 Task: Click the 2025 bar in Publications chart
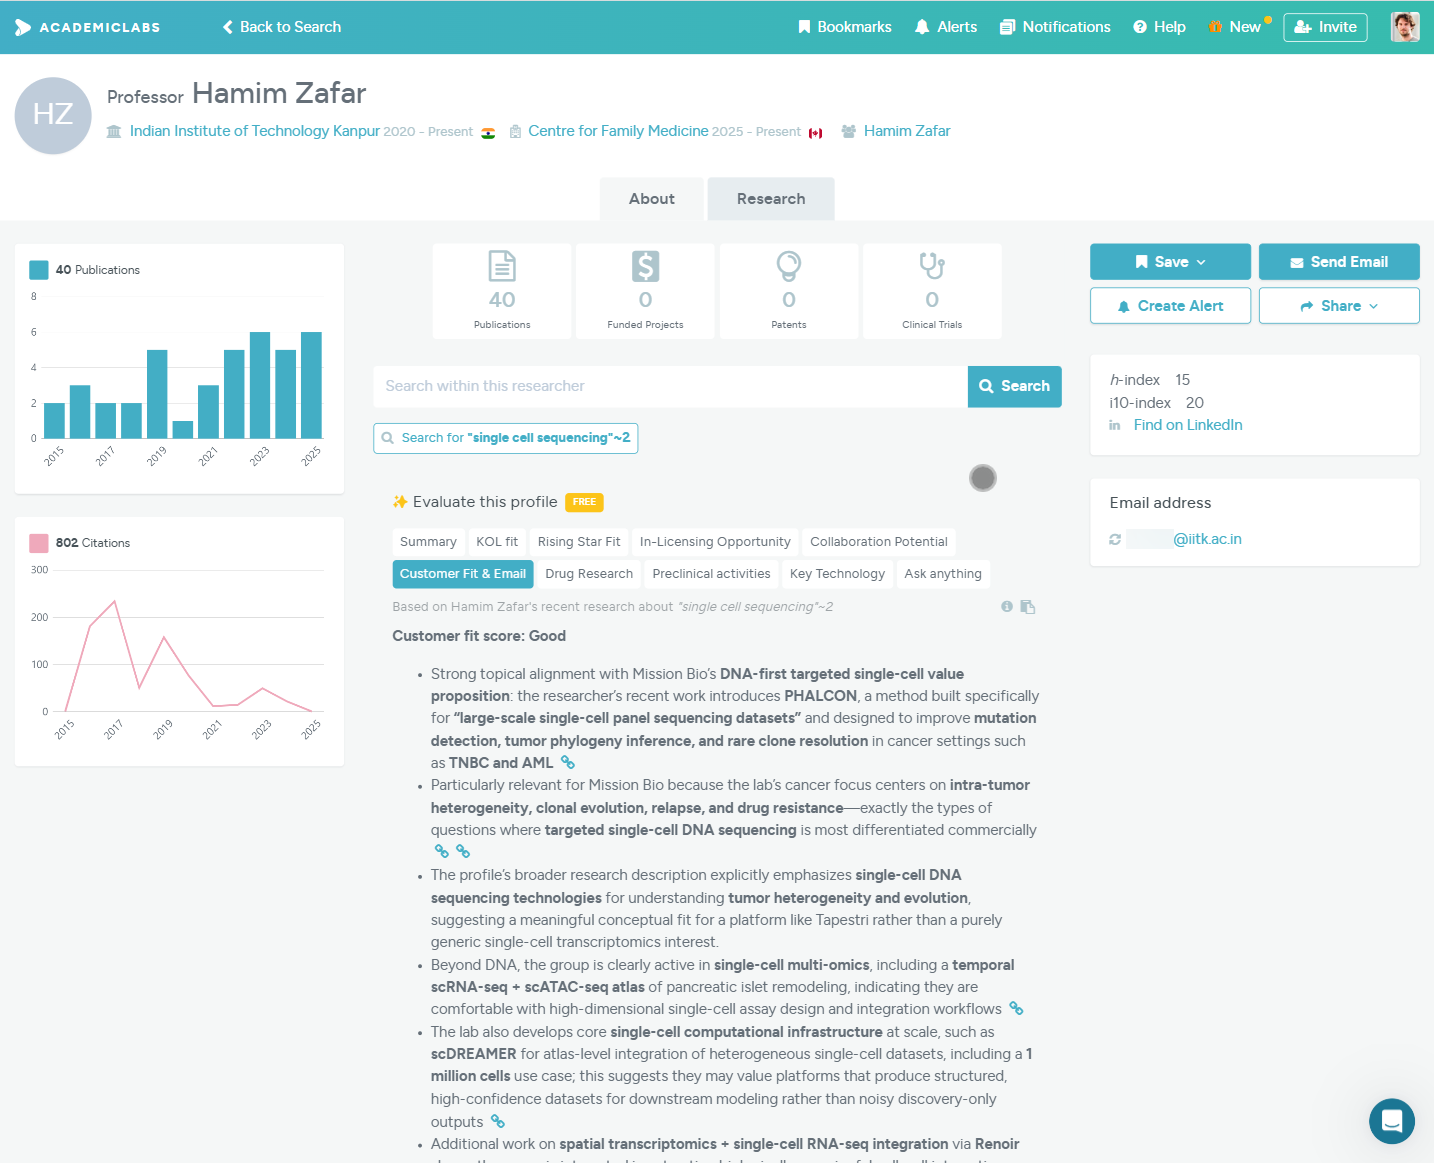(x=311, y=385)
